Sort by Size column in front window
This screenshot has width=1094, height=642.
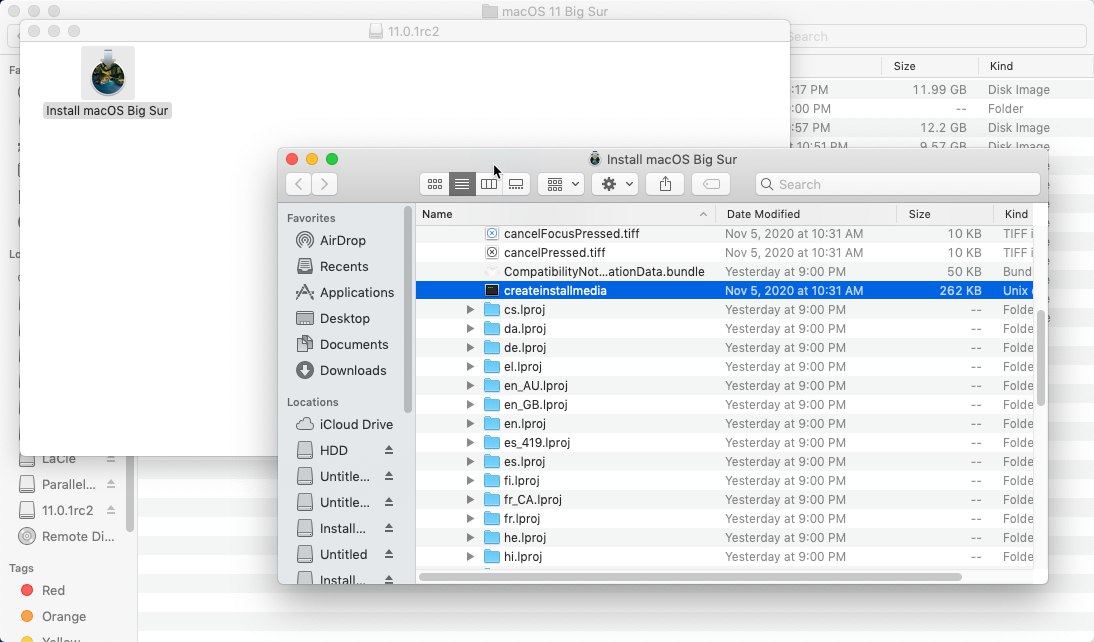pyautogui.click(x=945, y=214)
